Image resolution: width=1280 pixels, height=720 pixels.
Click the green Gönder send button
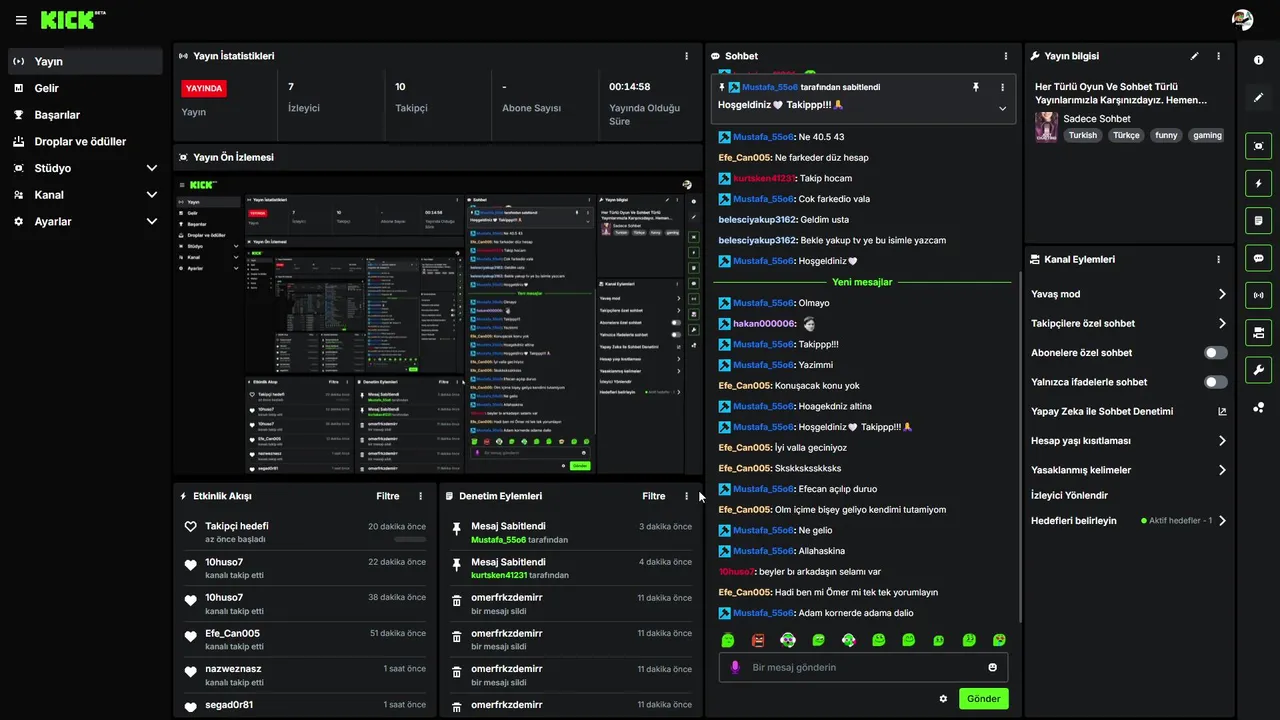point(983,699)
